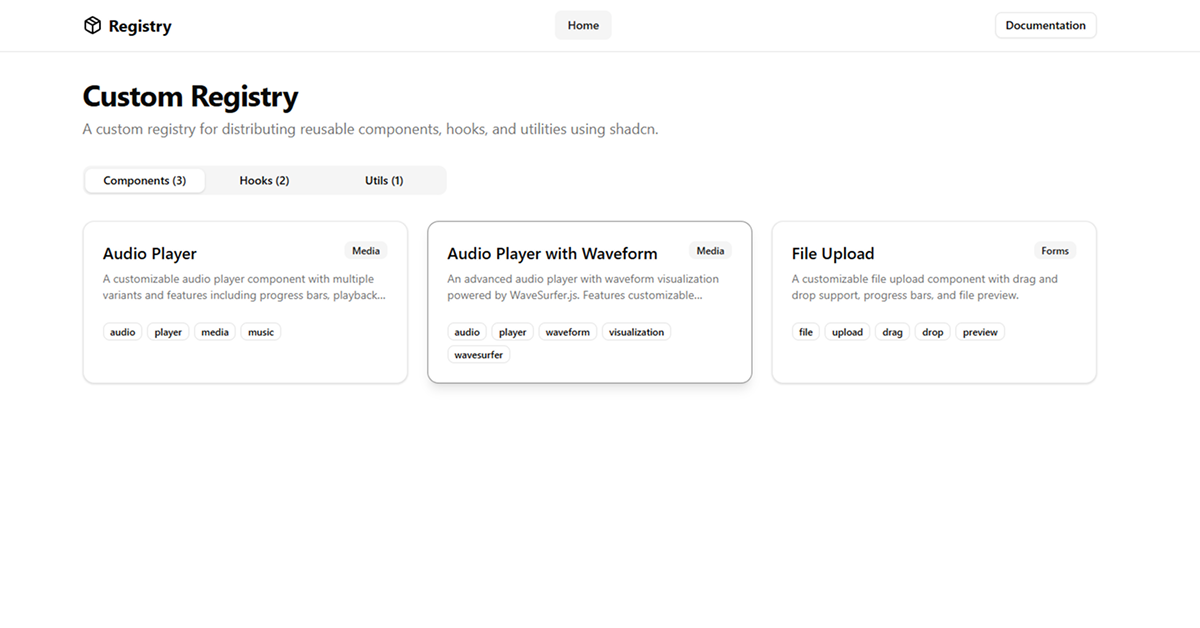Viewport: 1200px width, 628px height.
Task: Click the Registry cube logo icon
Action: click(x=93, y=25)
